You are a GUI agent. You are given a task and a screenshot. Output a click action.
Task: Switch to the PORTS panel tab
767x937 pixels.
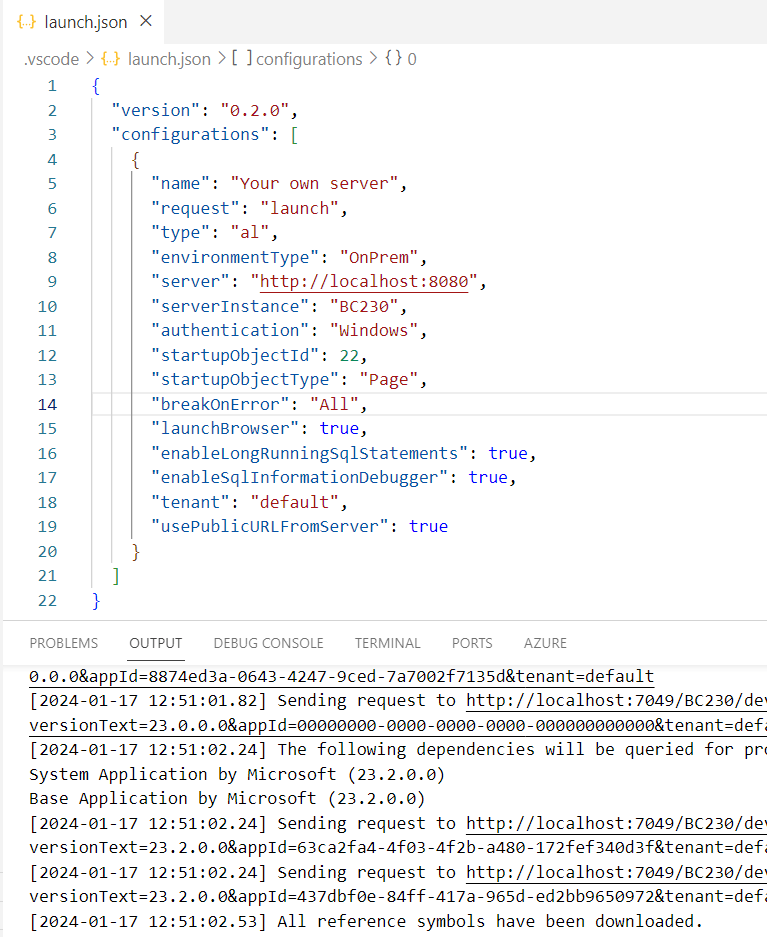pyautogui.click(x=472, y=643)
